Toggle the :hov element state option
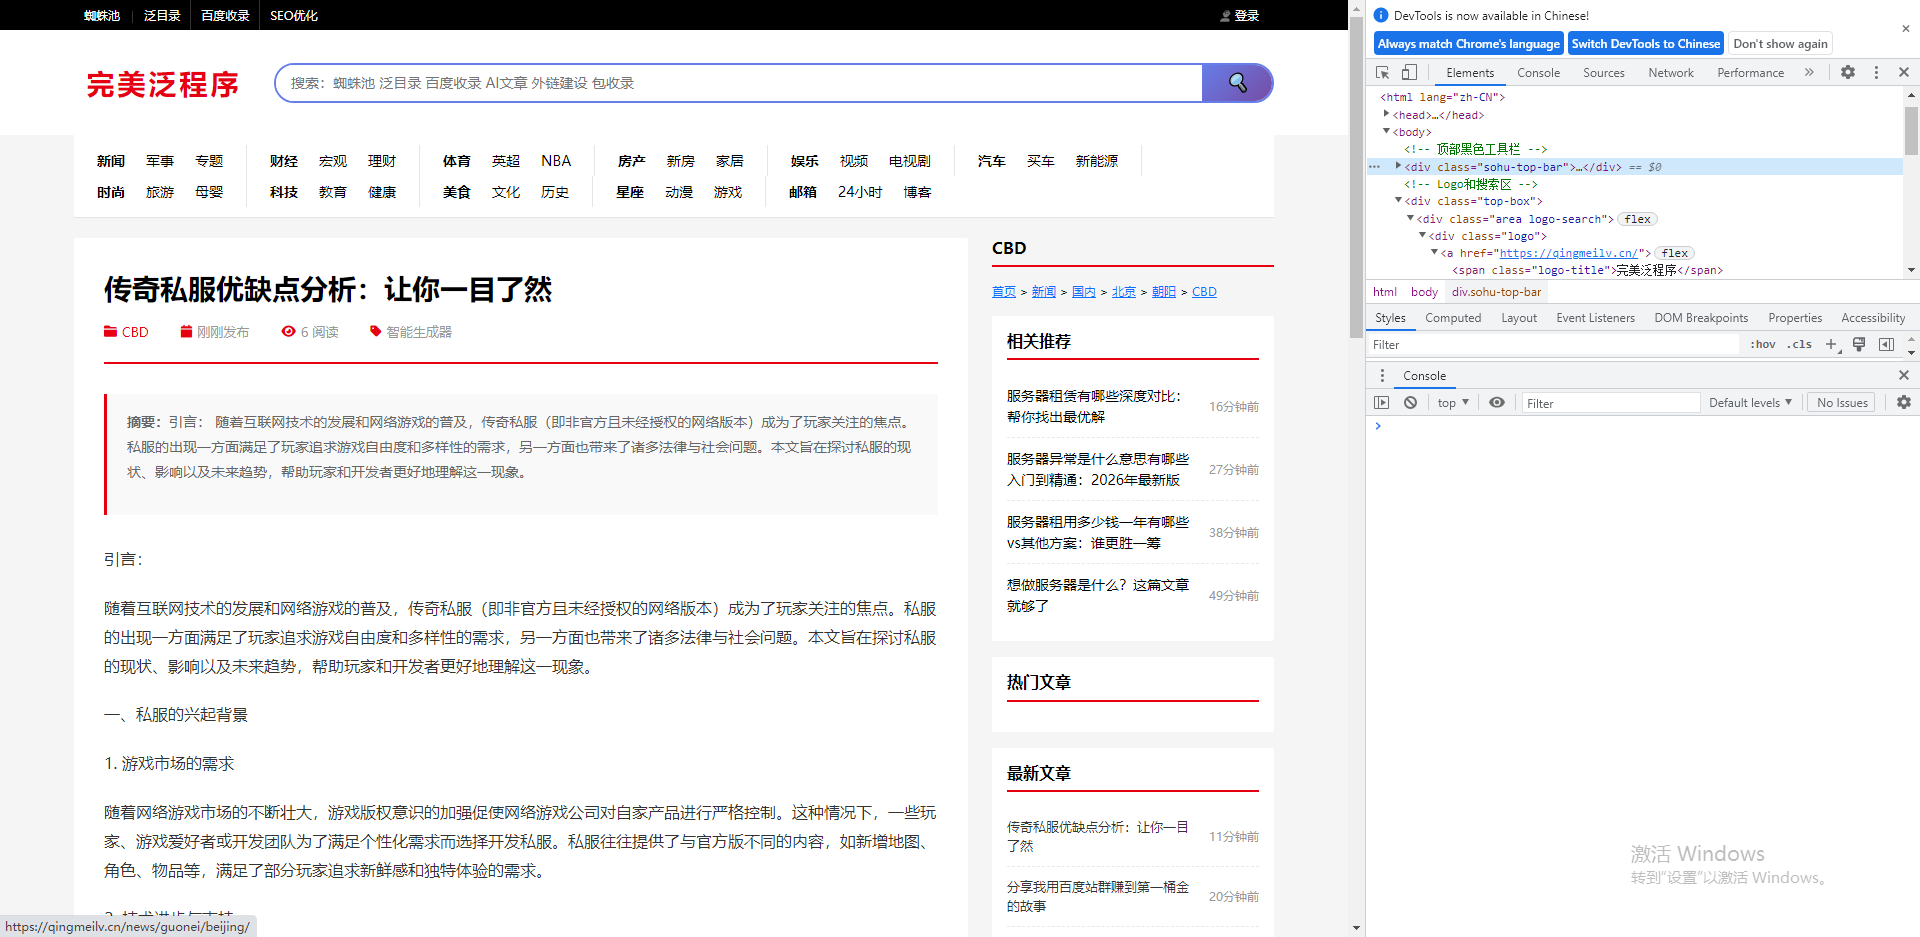This screenshot has width=1920, height=937. [1762, 344]
